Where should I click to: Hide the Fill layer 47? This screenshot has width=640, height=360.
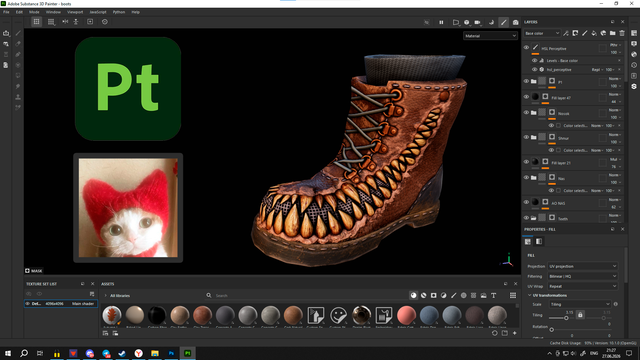pos(527,97)
